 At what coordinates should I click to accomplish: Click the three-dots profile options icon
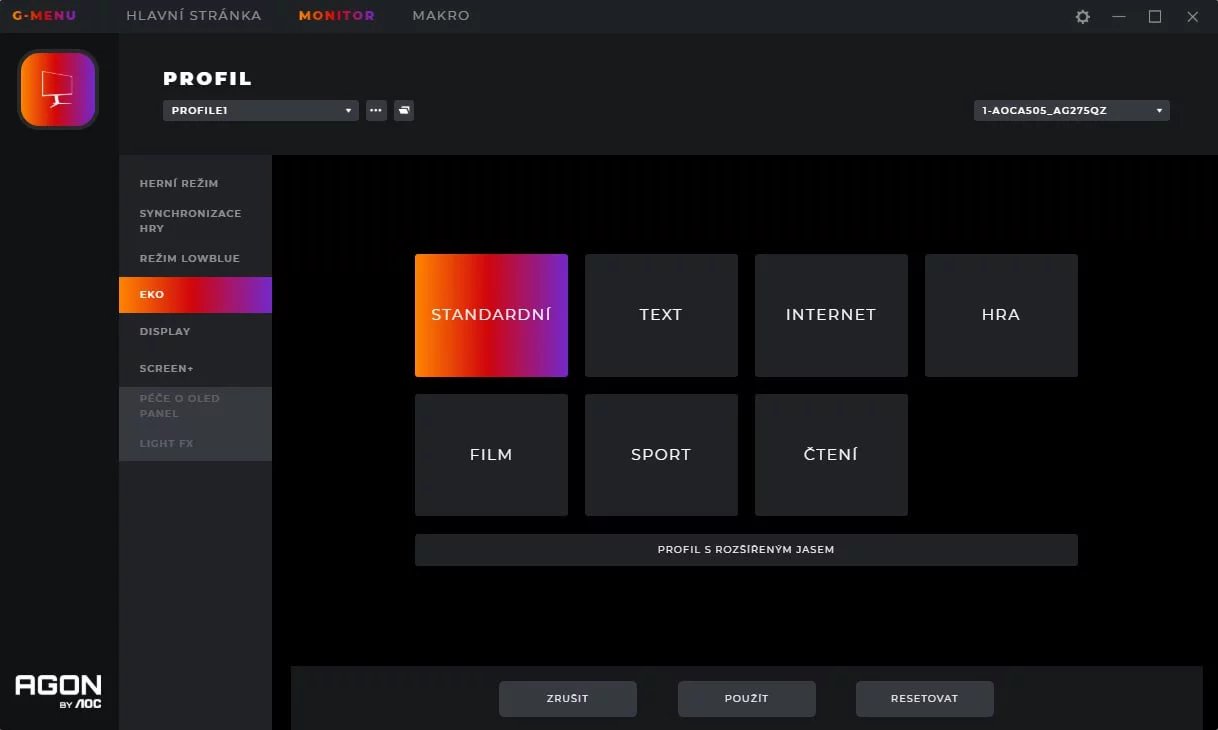pos(376,110)
